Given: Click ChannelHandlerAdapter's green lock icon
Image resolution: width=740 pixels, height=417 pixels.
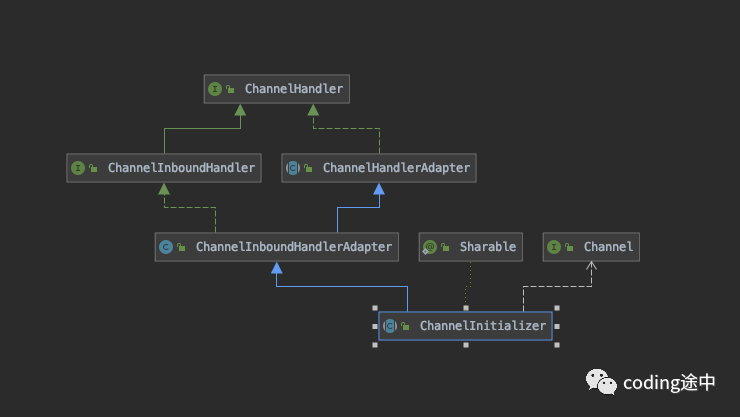Looking at the screenshot, I should pyautogui.click(x=308, y=167).
